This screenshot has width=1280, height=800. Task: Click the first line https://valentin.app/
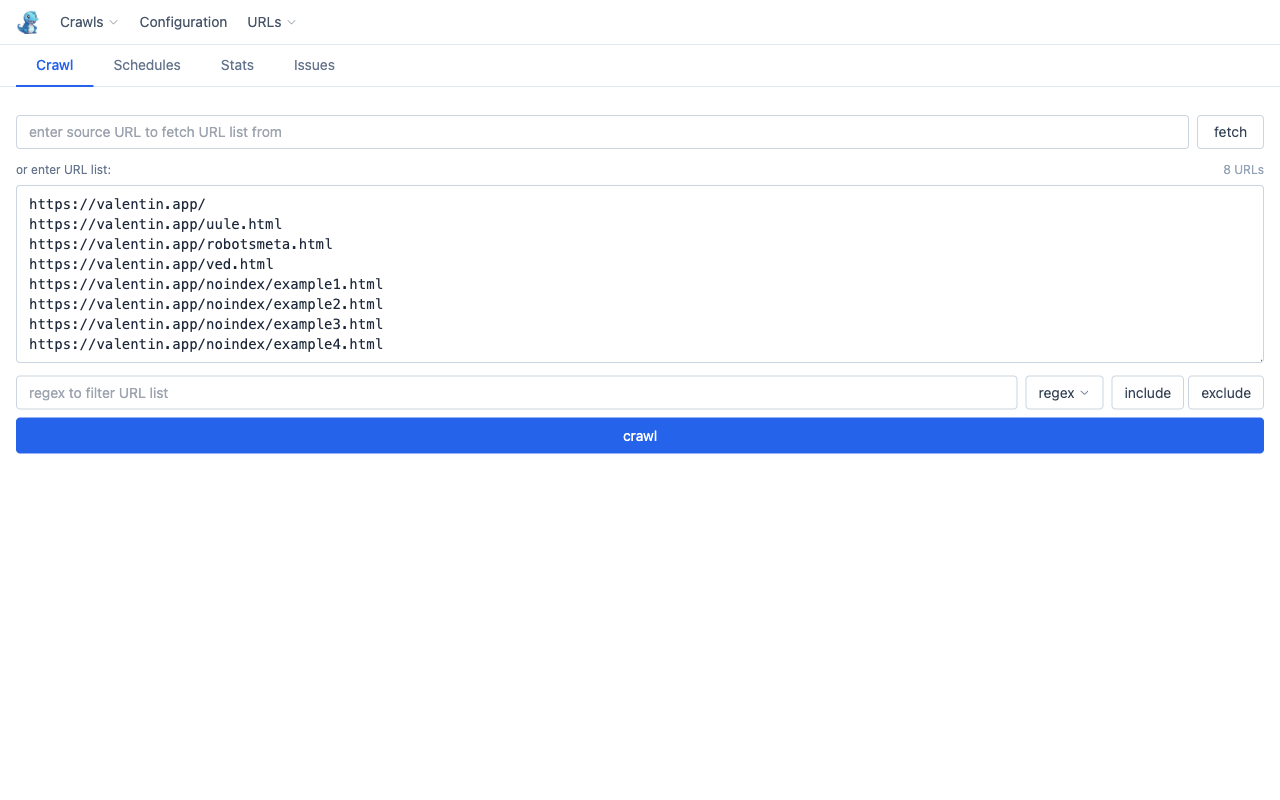117,204
